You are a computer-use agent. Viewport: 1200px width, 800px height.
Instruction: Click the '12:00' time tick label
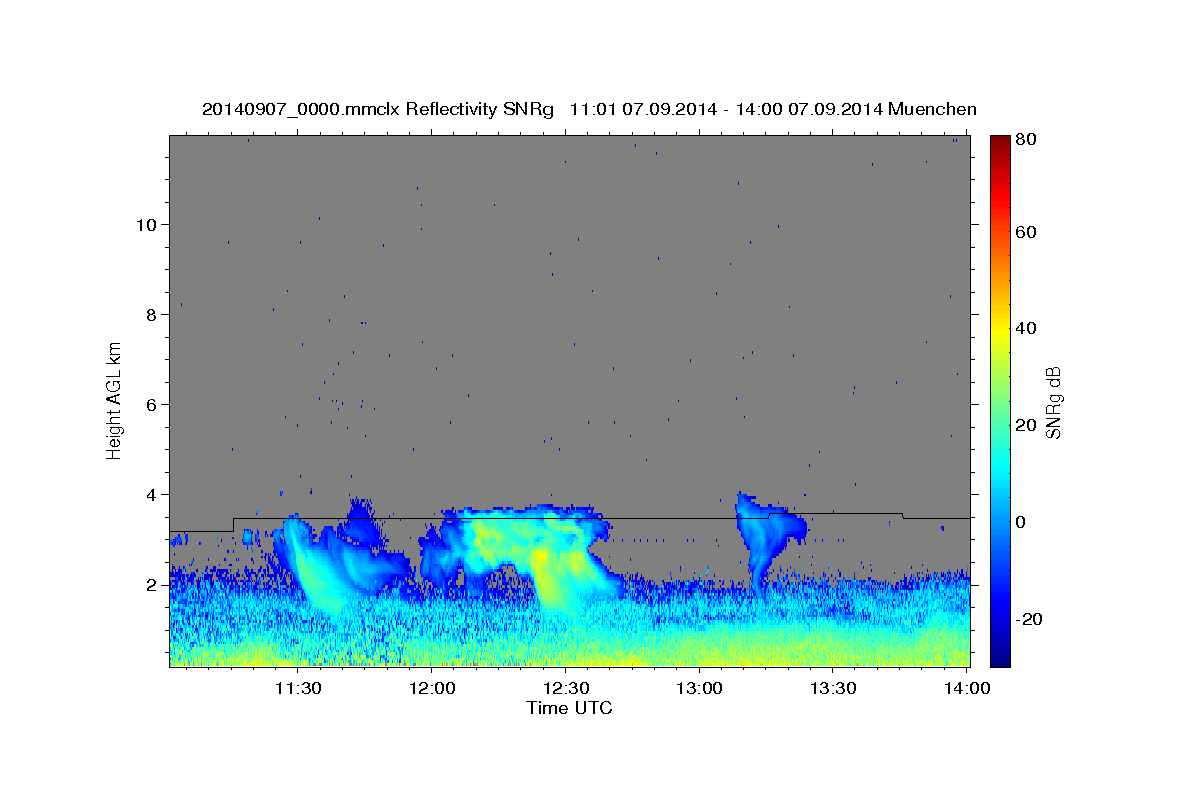(x=432, y=688)
